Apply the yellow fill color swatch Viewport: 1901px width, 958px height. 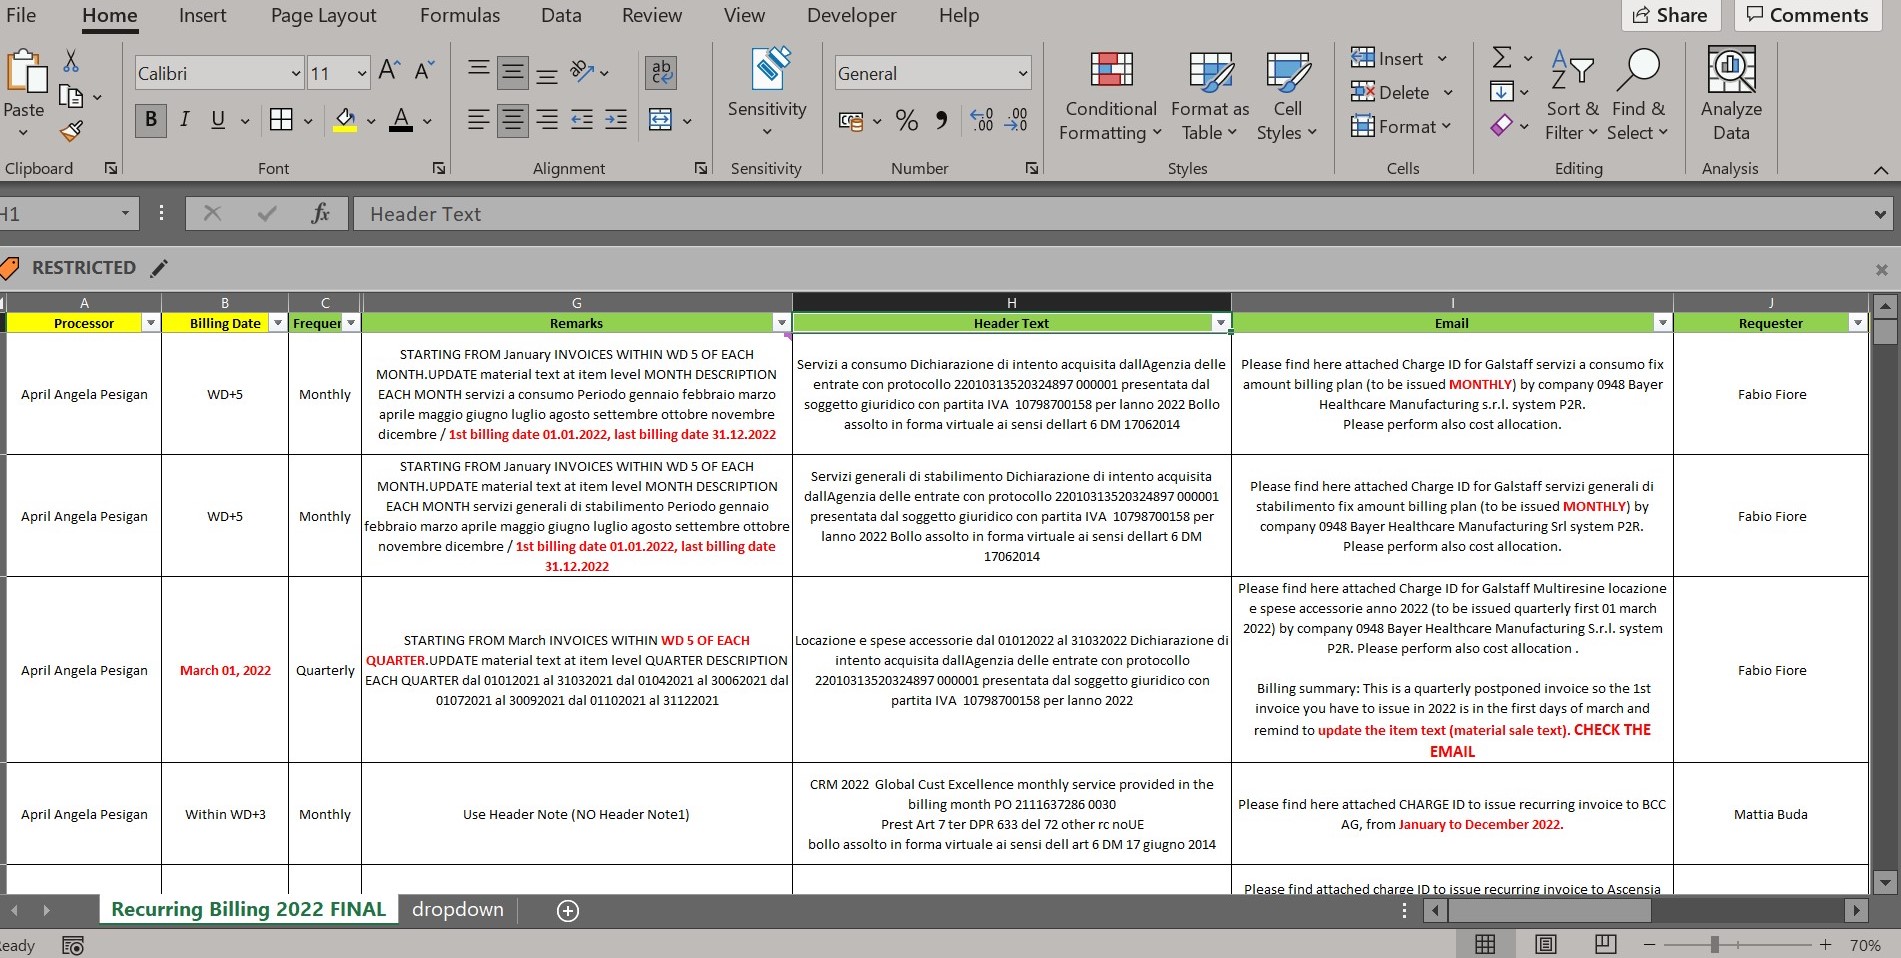click(345, 121)
